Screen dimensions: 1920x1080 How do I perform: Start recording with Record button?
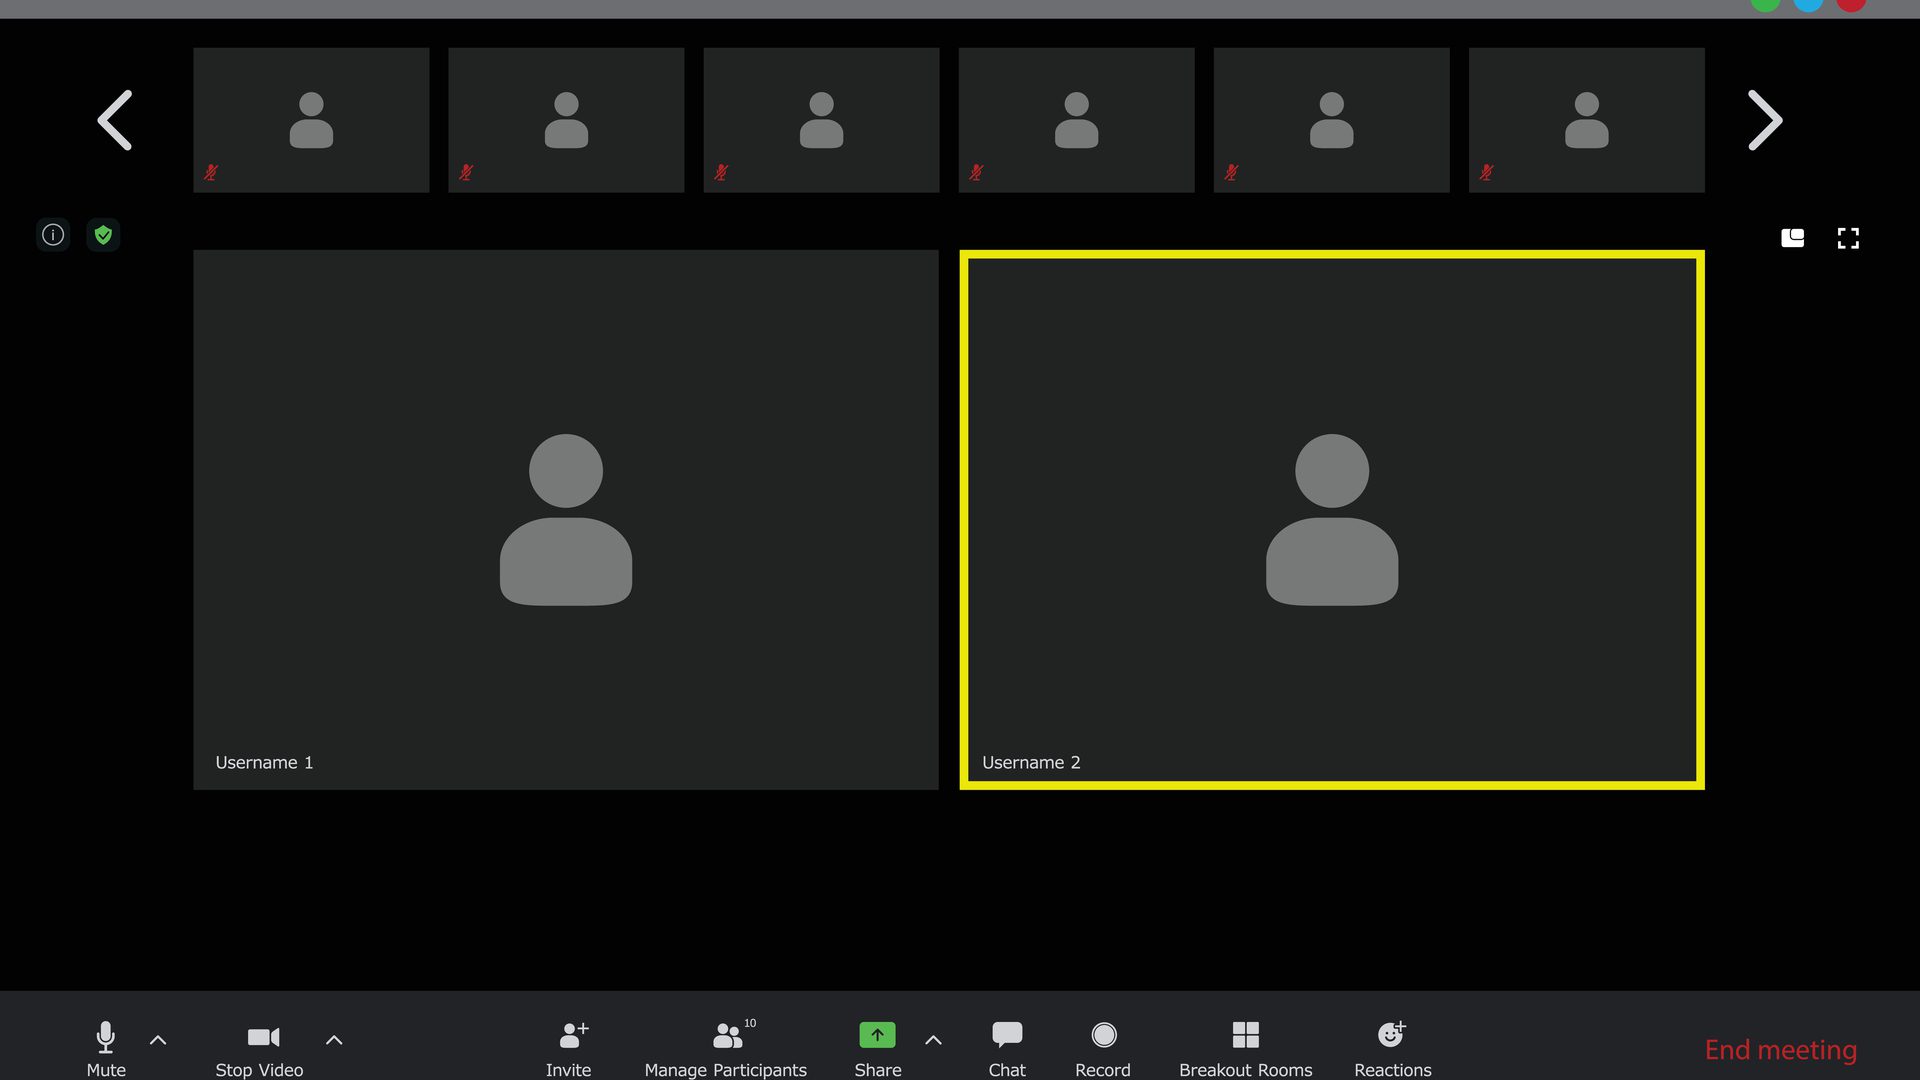[x=1103, y=1035]
